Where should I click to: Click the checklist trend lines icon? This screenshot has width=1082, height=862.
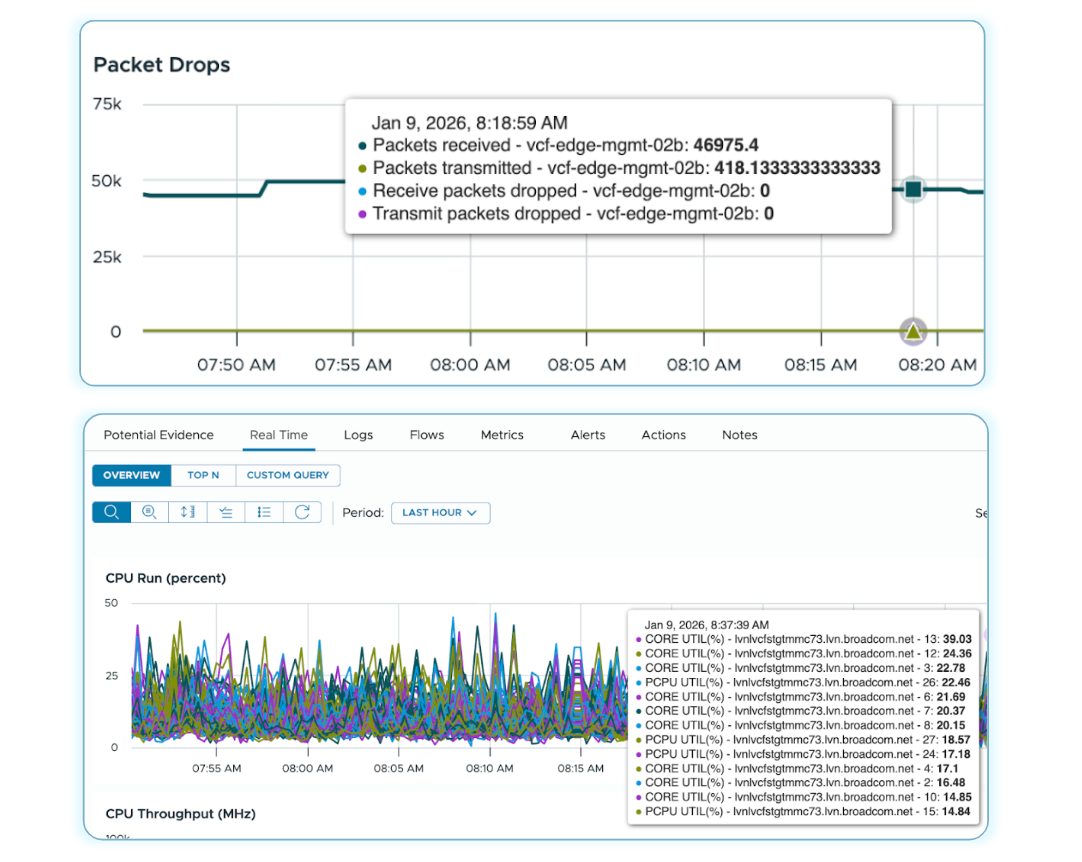click(x=226, y=512)
